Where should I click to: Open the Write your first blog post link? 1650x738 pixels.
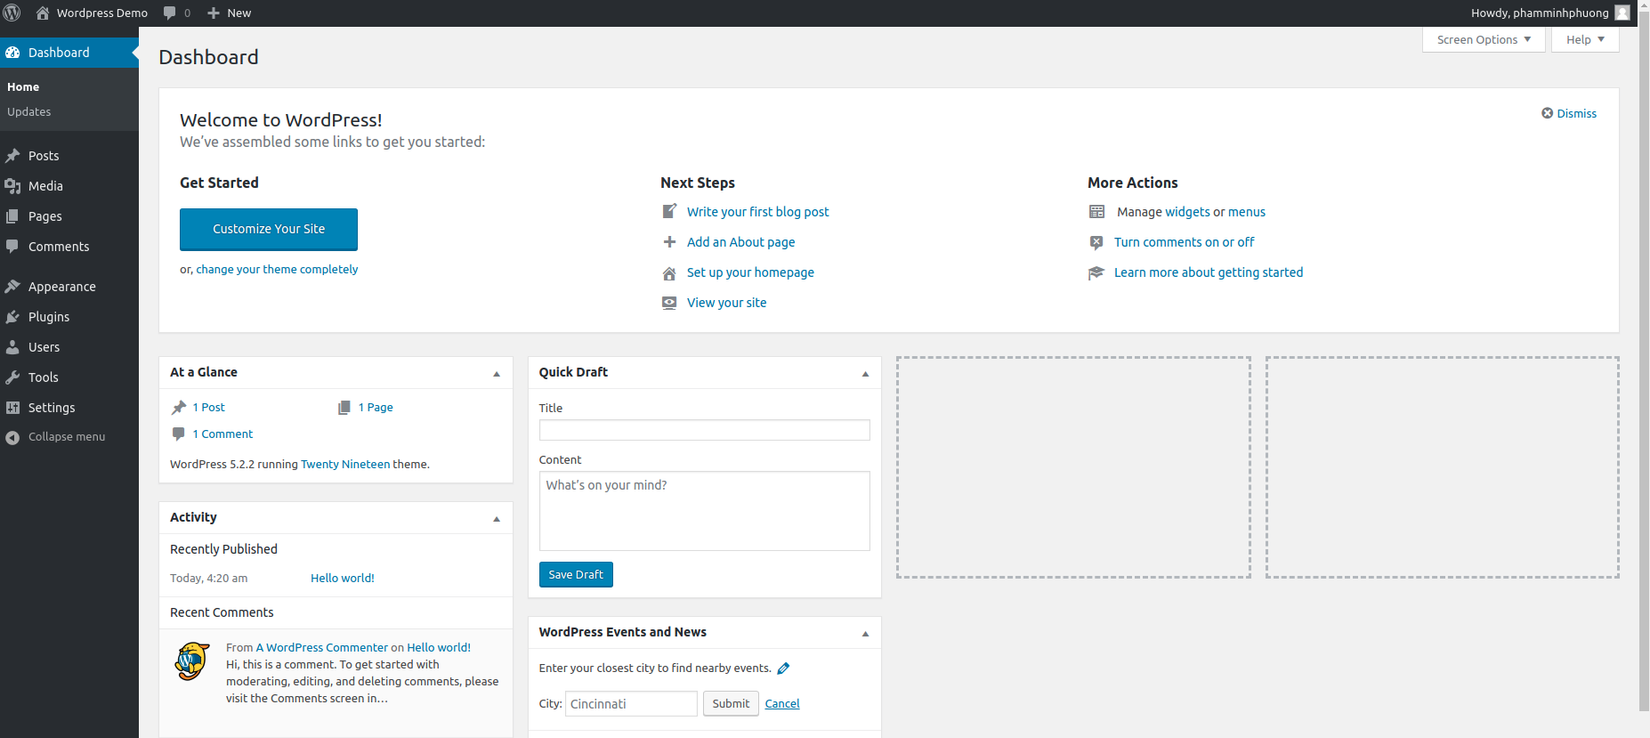(x=757, y=212)
